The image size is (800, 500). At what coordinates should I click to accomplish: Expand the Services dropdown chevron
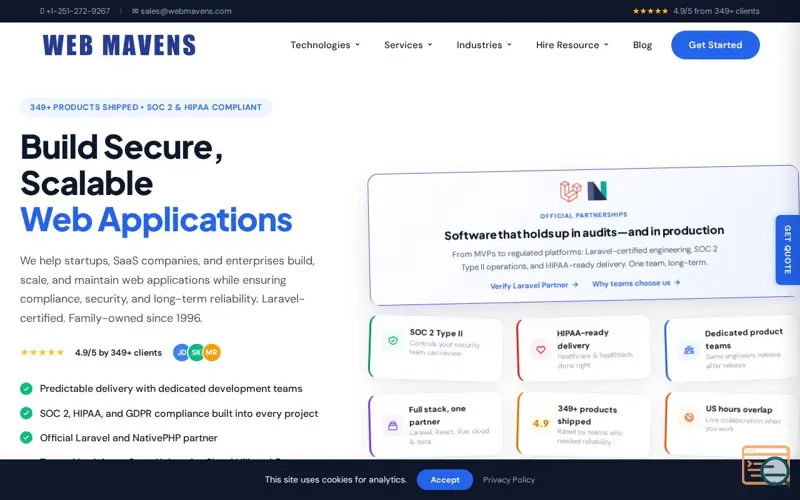430,45
